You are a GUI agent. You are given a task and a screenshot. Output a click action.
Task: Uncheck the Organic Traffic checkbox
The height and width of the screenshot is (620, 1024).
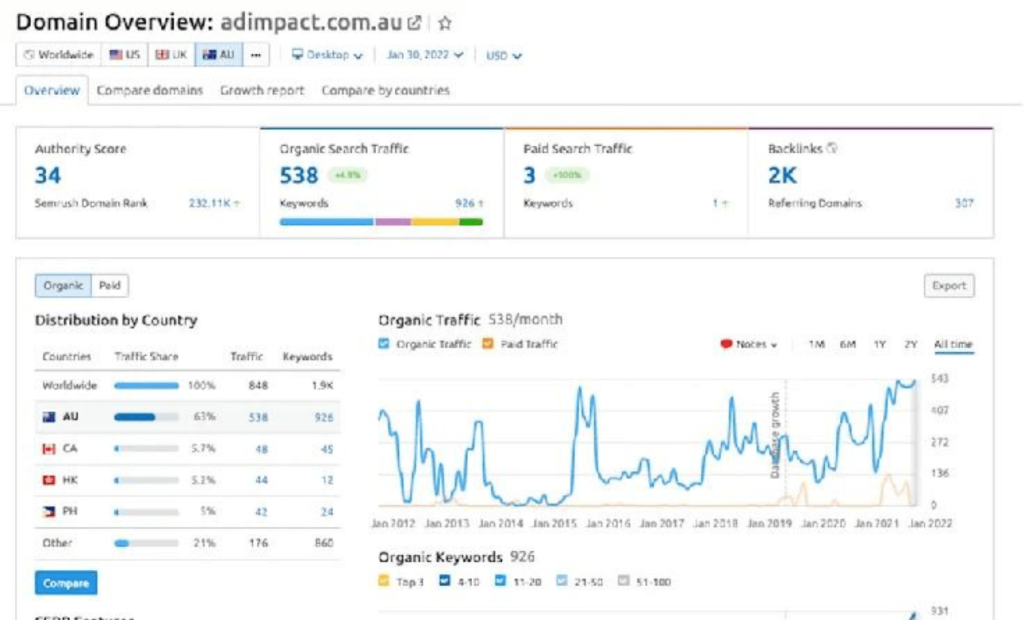point(386,344)
